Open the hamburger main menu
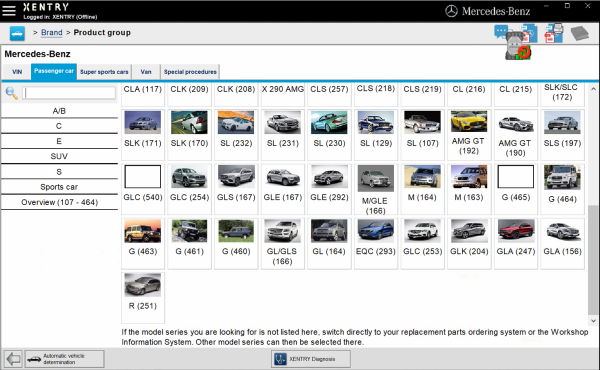 pyautogui.click(x=9, y=11)
